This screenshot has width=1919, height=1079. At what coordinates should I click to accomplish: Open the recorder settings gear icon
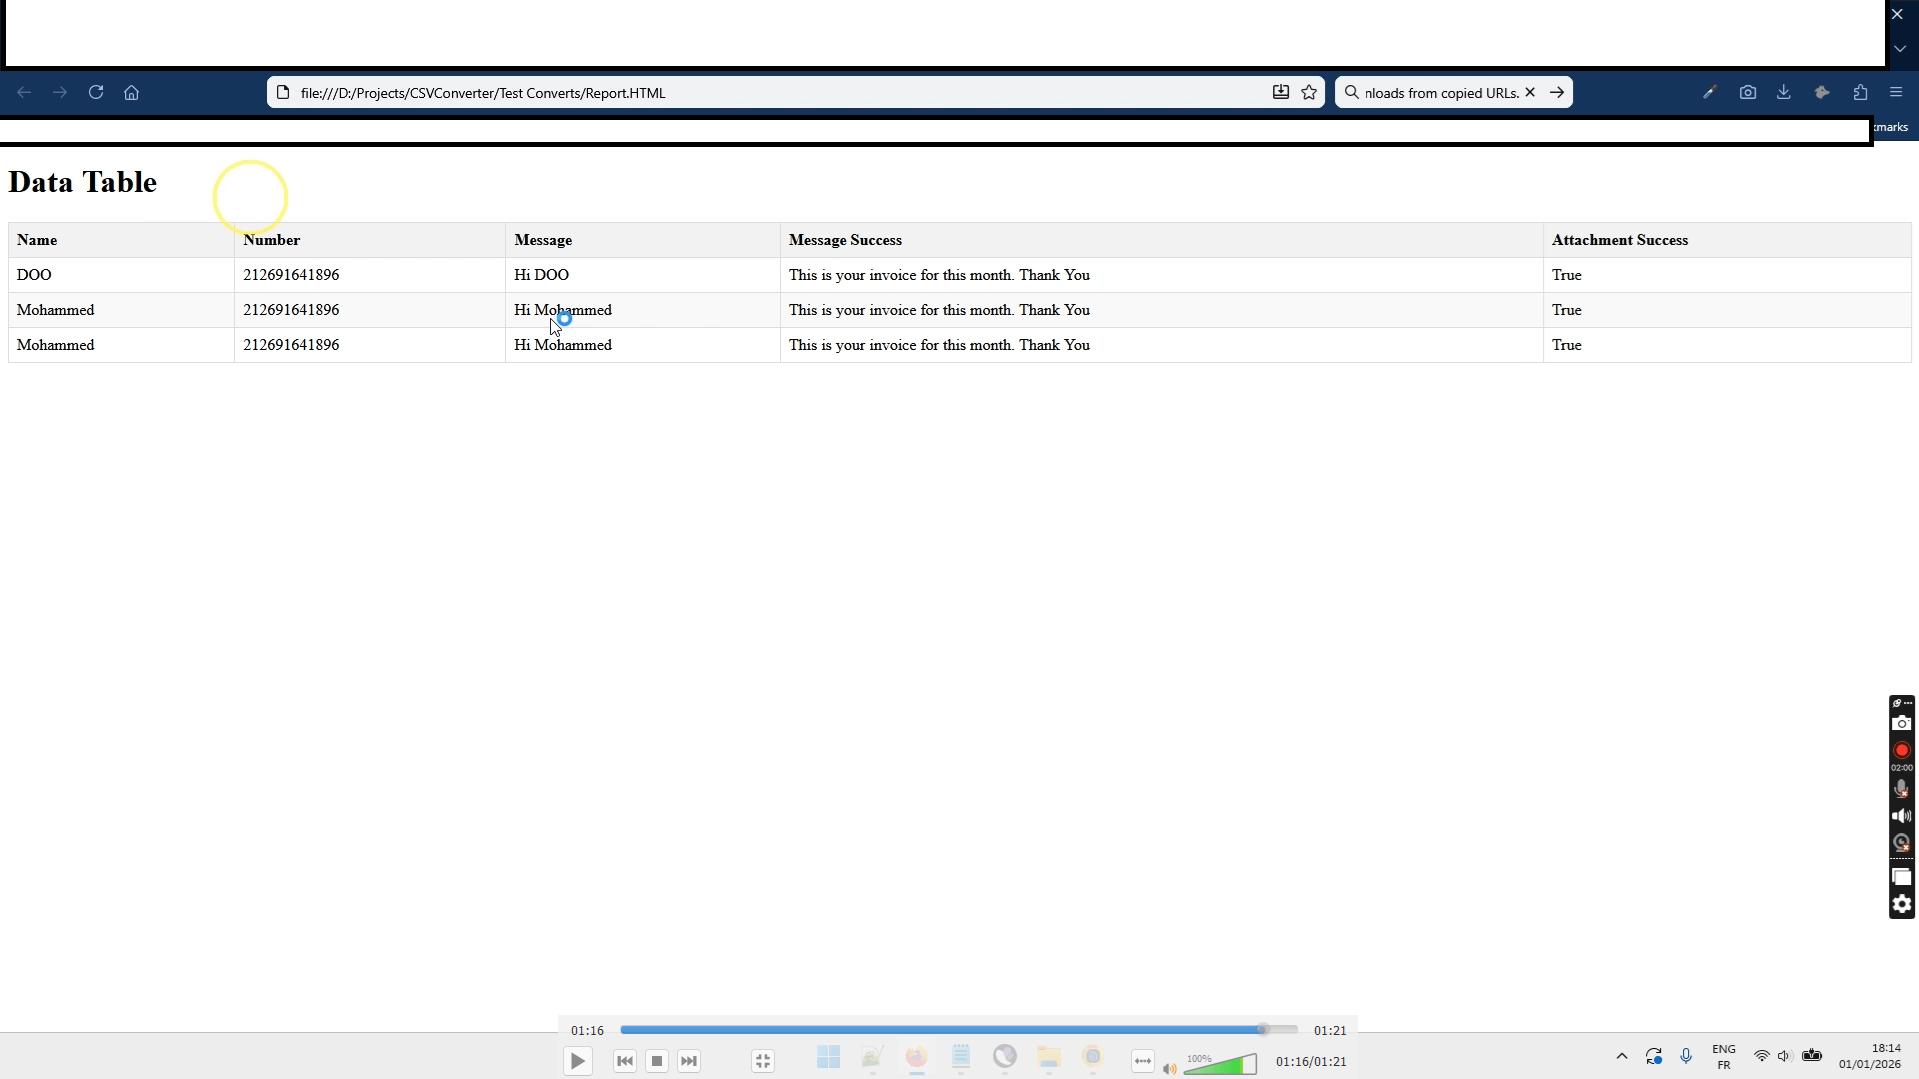(x=1901, y=905)
